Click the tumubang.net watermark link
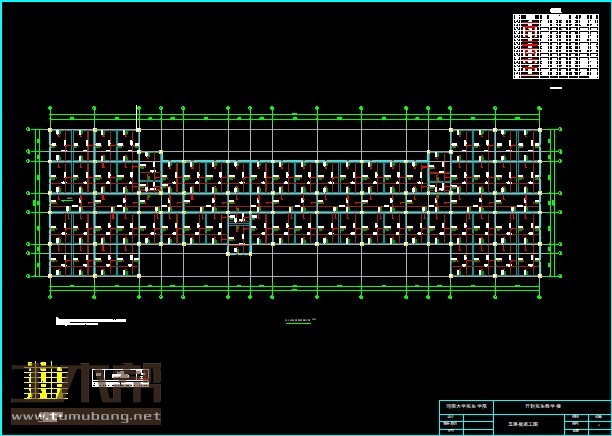 coord(98,416)
